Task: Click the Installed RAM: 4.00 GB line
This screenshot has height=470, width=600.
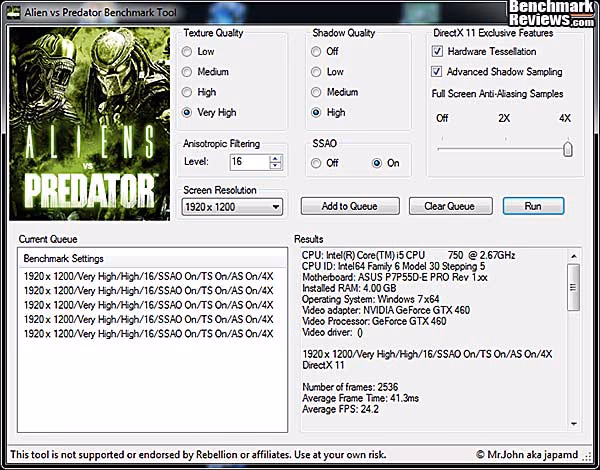Action: pos(349,288)
